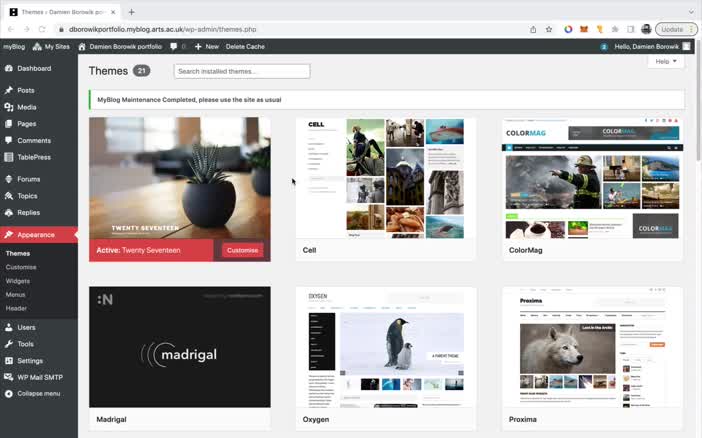Click the myBlog admin bar link
This screenshot has width=702, height=438.
pos(14,47)
